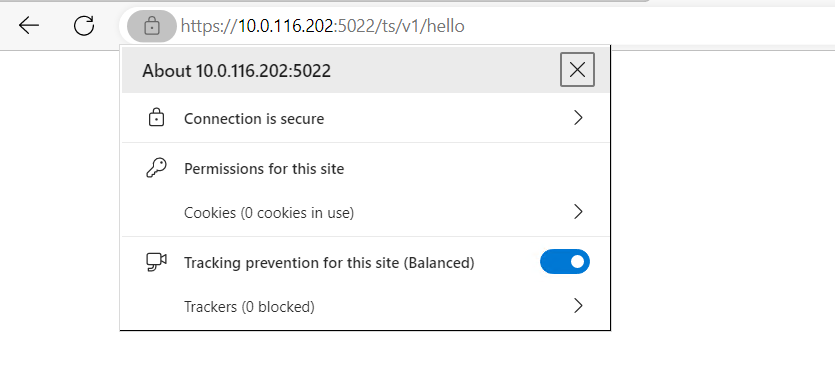
Task: Expand Connection is secure details chevron
Action: [578, 118]
